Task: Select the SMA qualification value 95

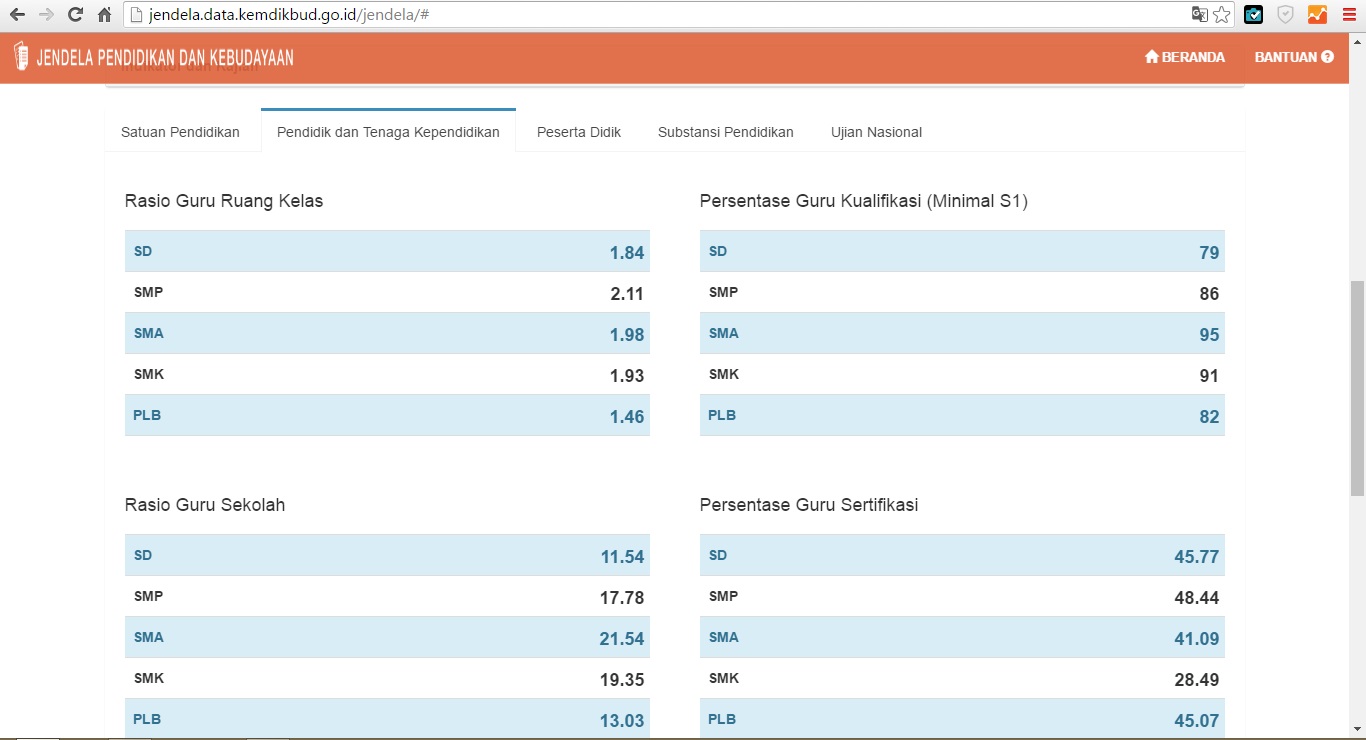Action: point(1209,335)
